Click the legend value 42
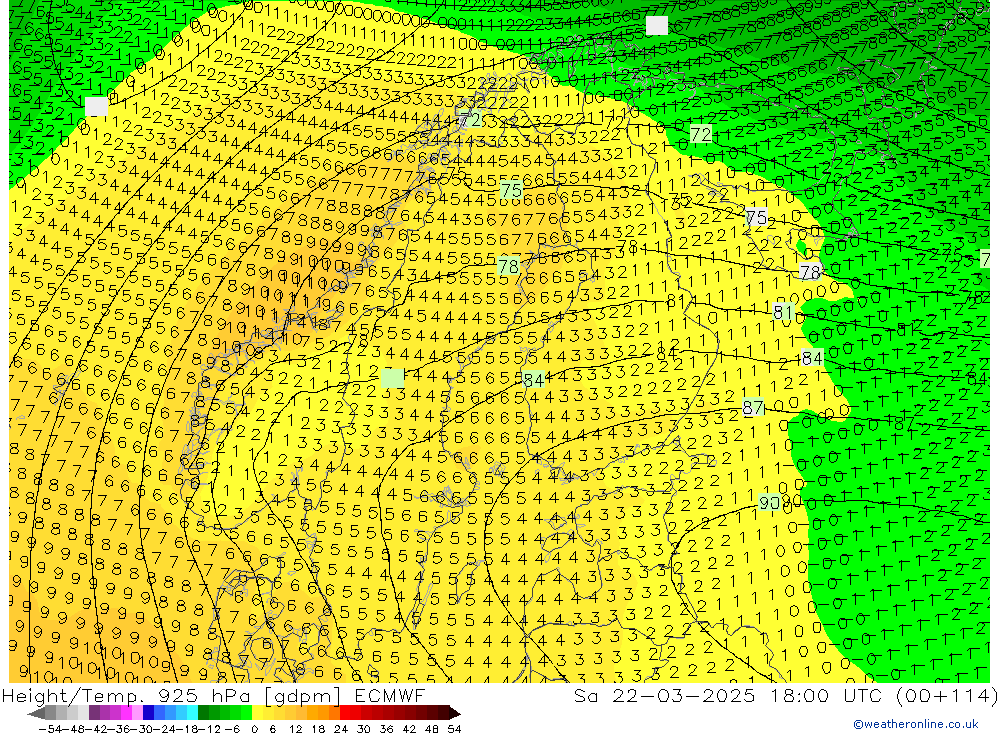1000x733 pixels. tap(409, 729)
